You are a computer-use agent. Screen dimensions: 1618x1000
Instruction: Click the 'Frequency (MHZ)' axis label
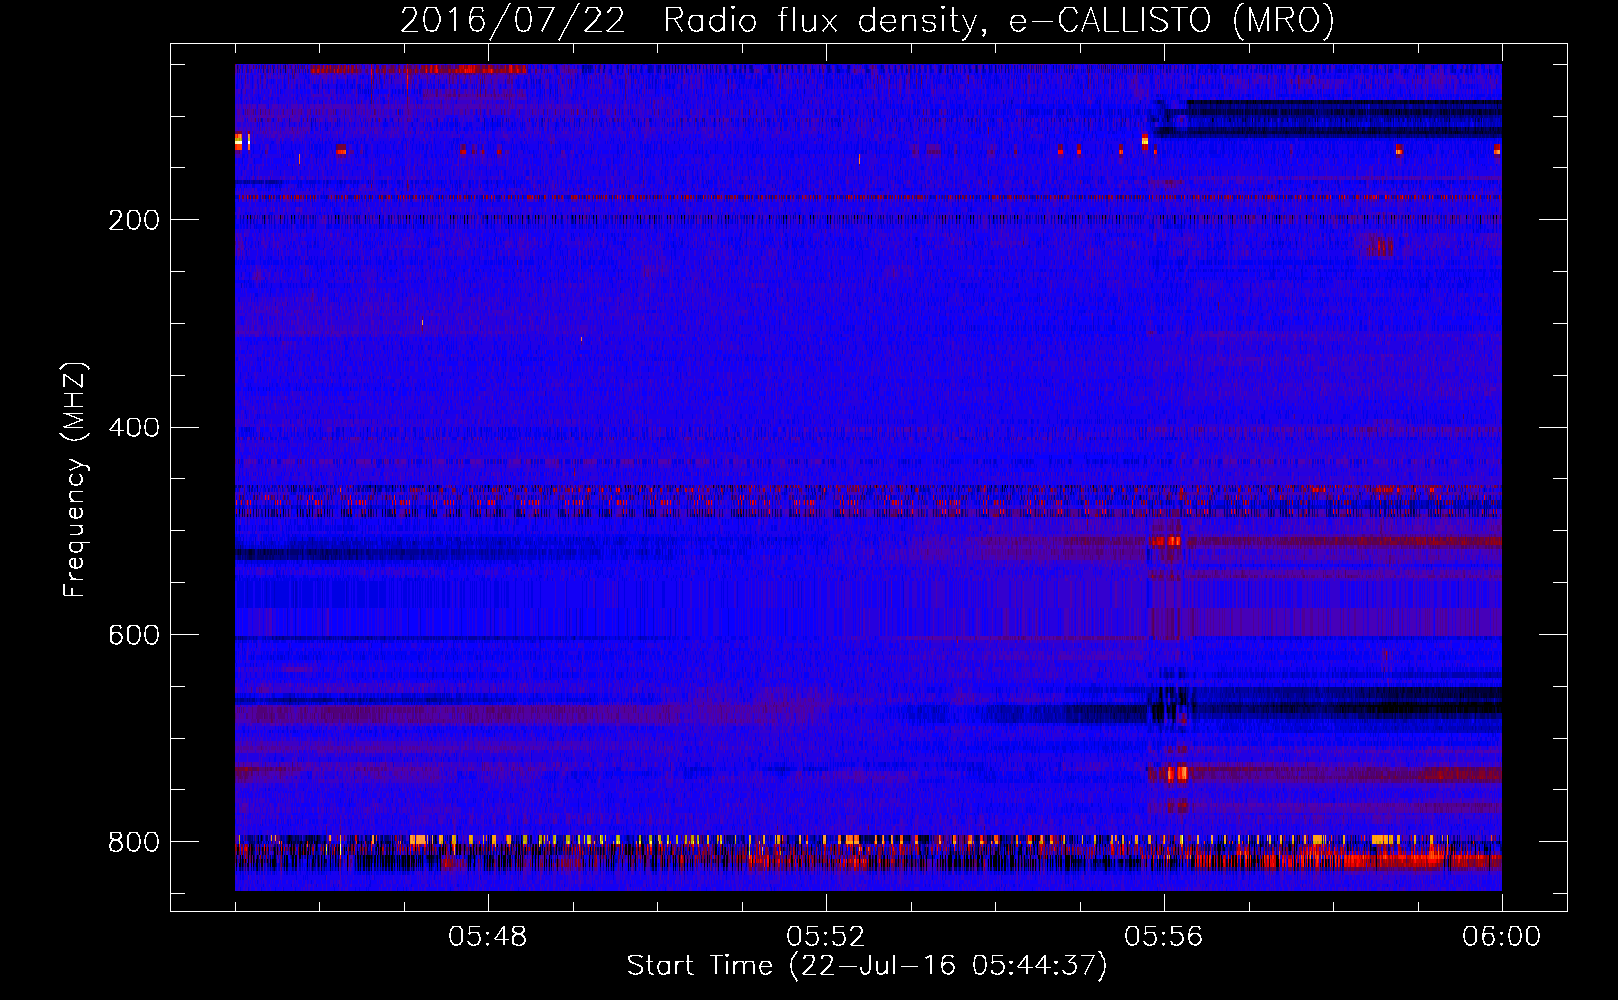[x=75, y=479]
